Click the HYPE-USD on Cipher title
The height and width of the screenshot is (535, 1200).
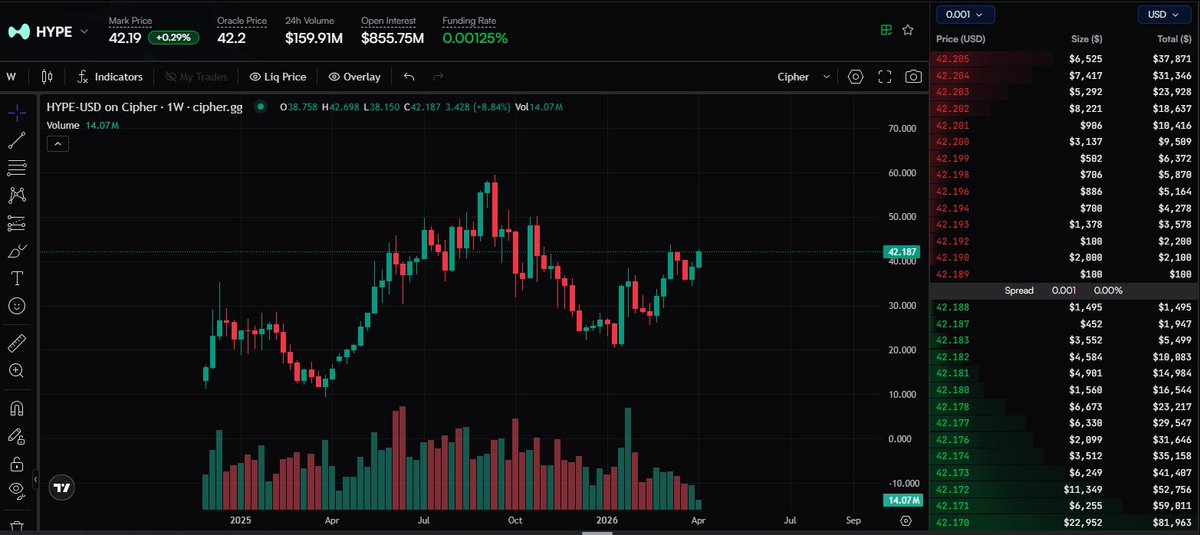[x=144, y=106]
